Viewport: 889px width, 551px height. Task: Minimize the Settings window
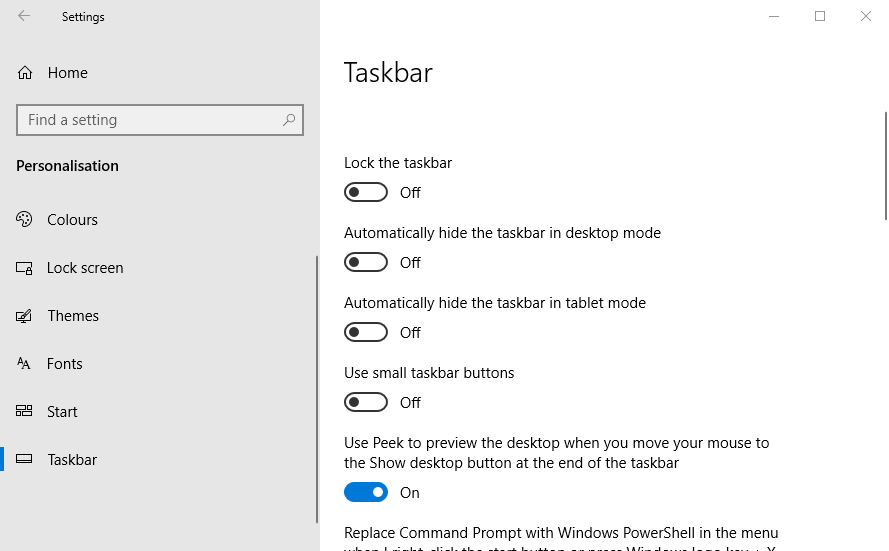(774, 16)
